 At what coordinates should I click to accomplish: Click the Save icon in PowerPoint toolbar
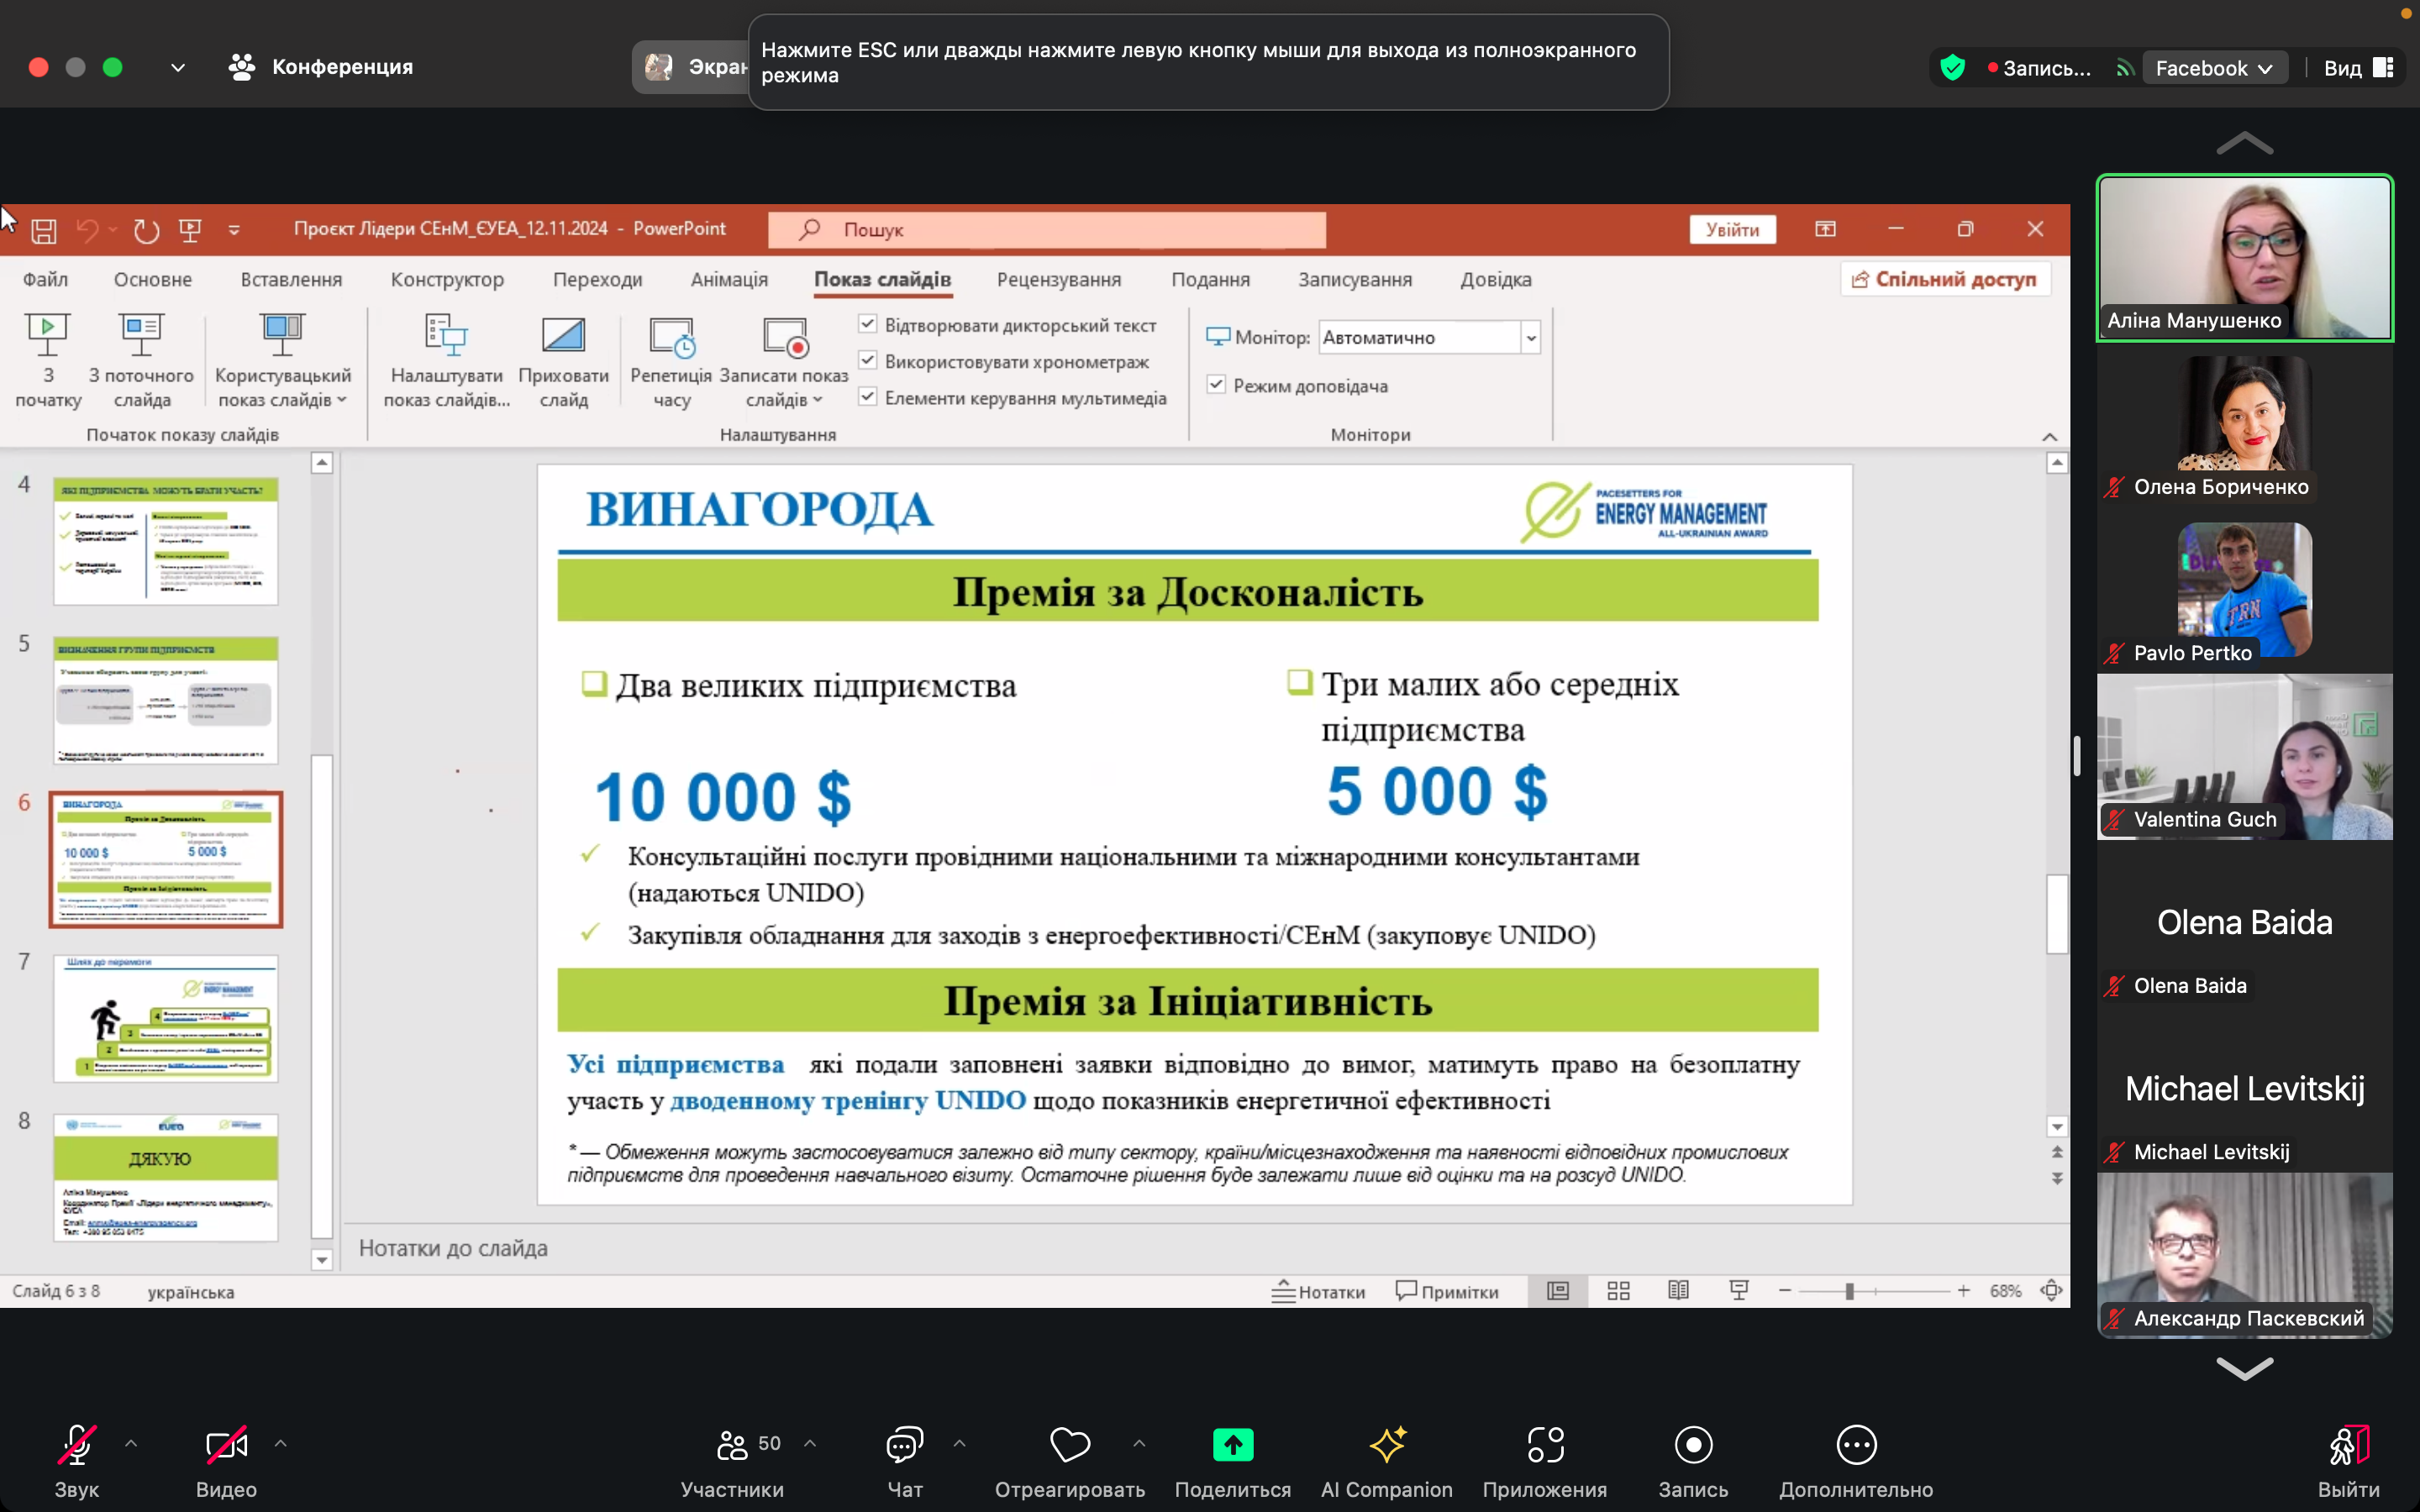pos(43,231)
